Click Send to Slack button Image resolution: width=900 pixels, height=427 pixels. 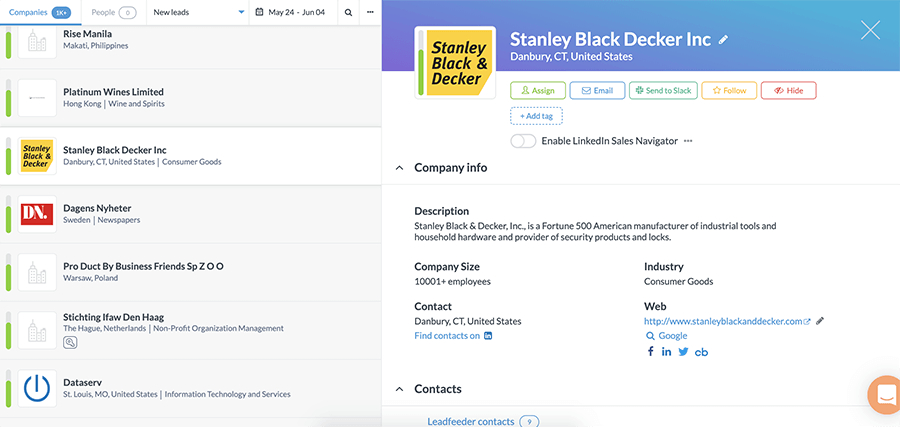(663, 91)
